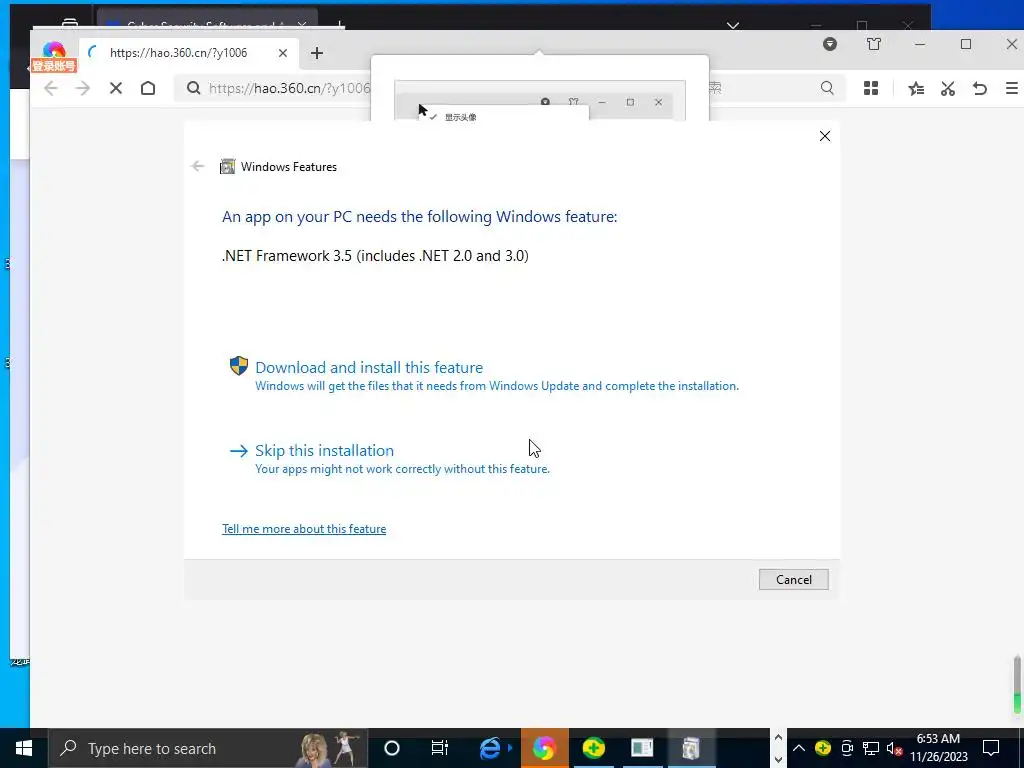Close the Windows Features dialog
This screenshot has width=1024, height=768.
(825, 136)
